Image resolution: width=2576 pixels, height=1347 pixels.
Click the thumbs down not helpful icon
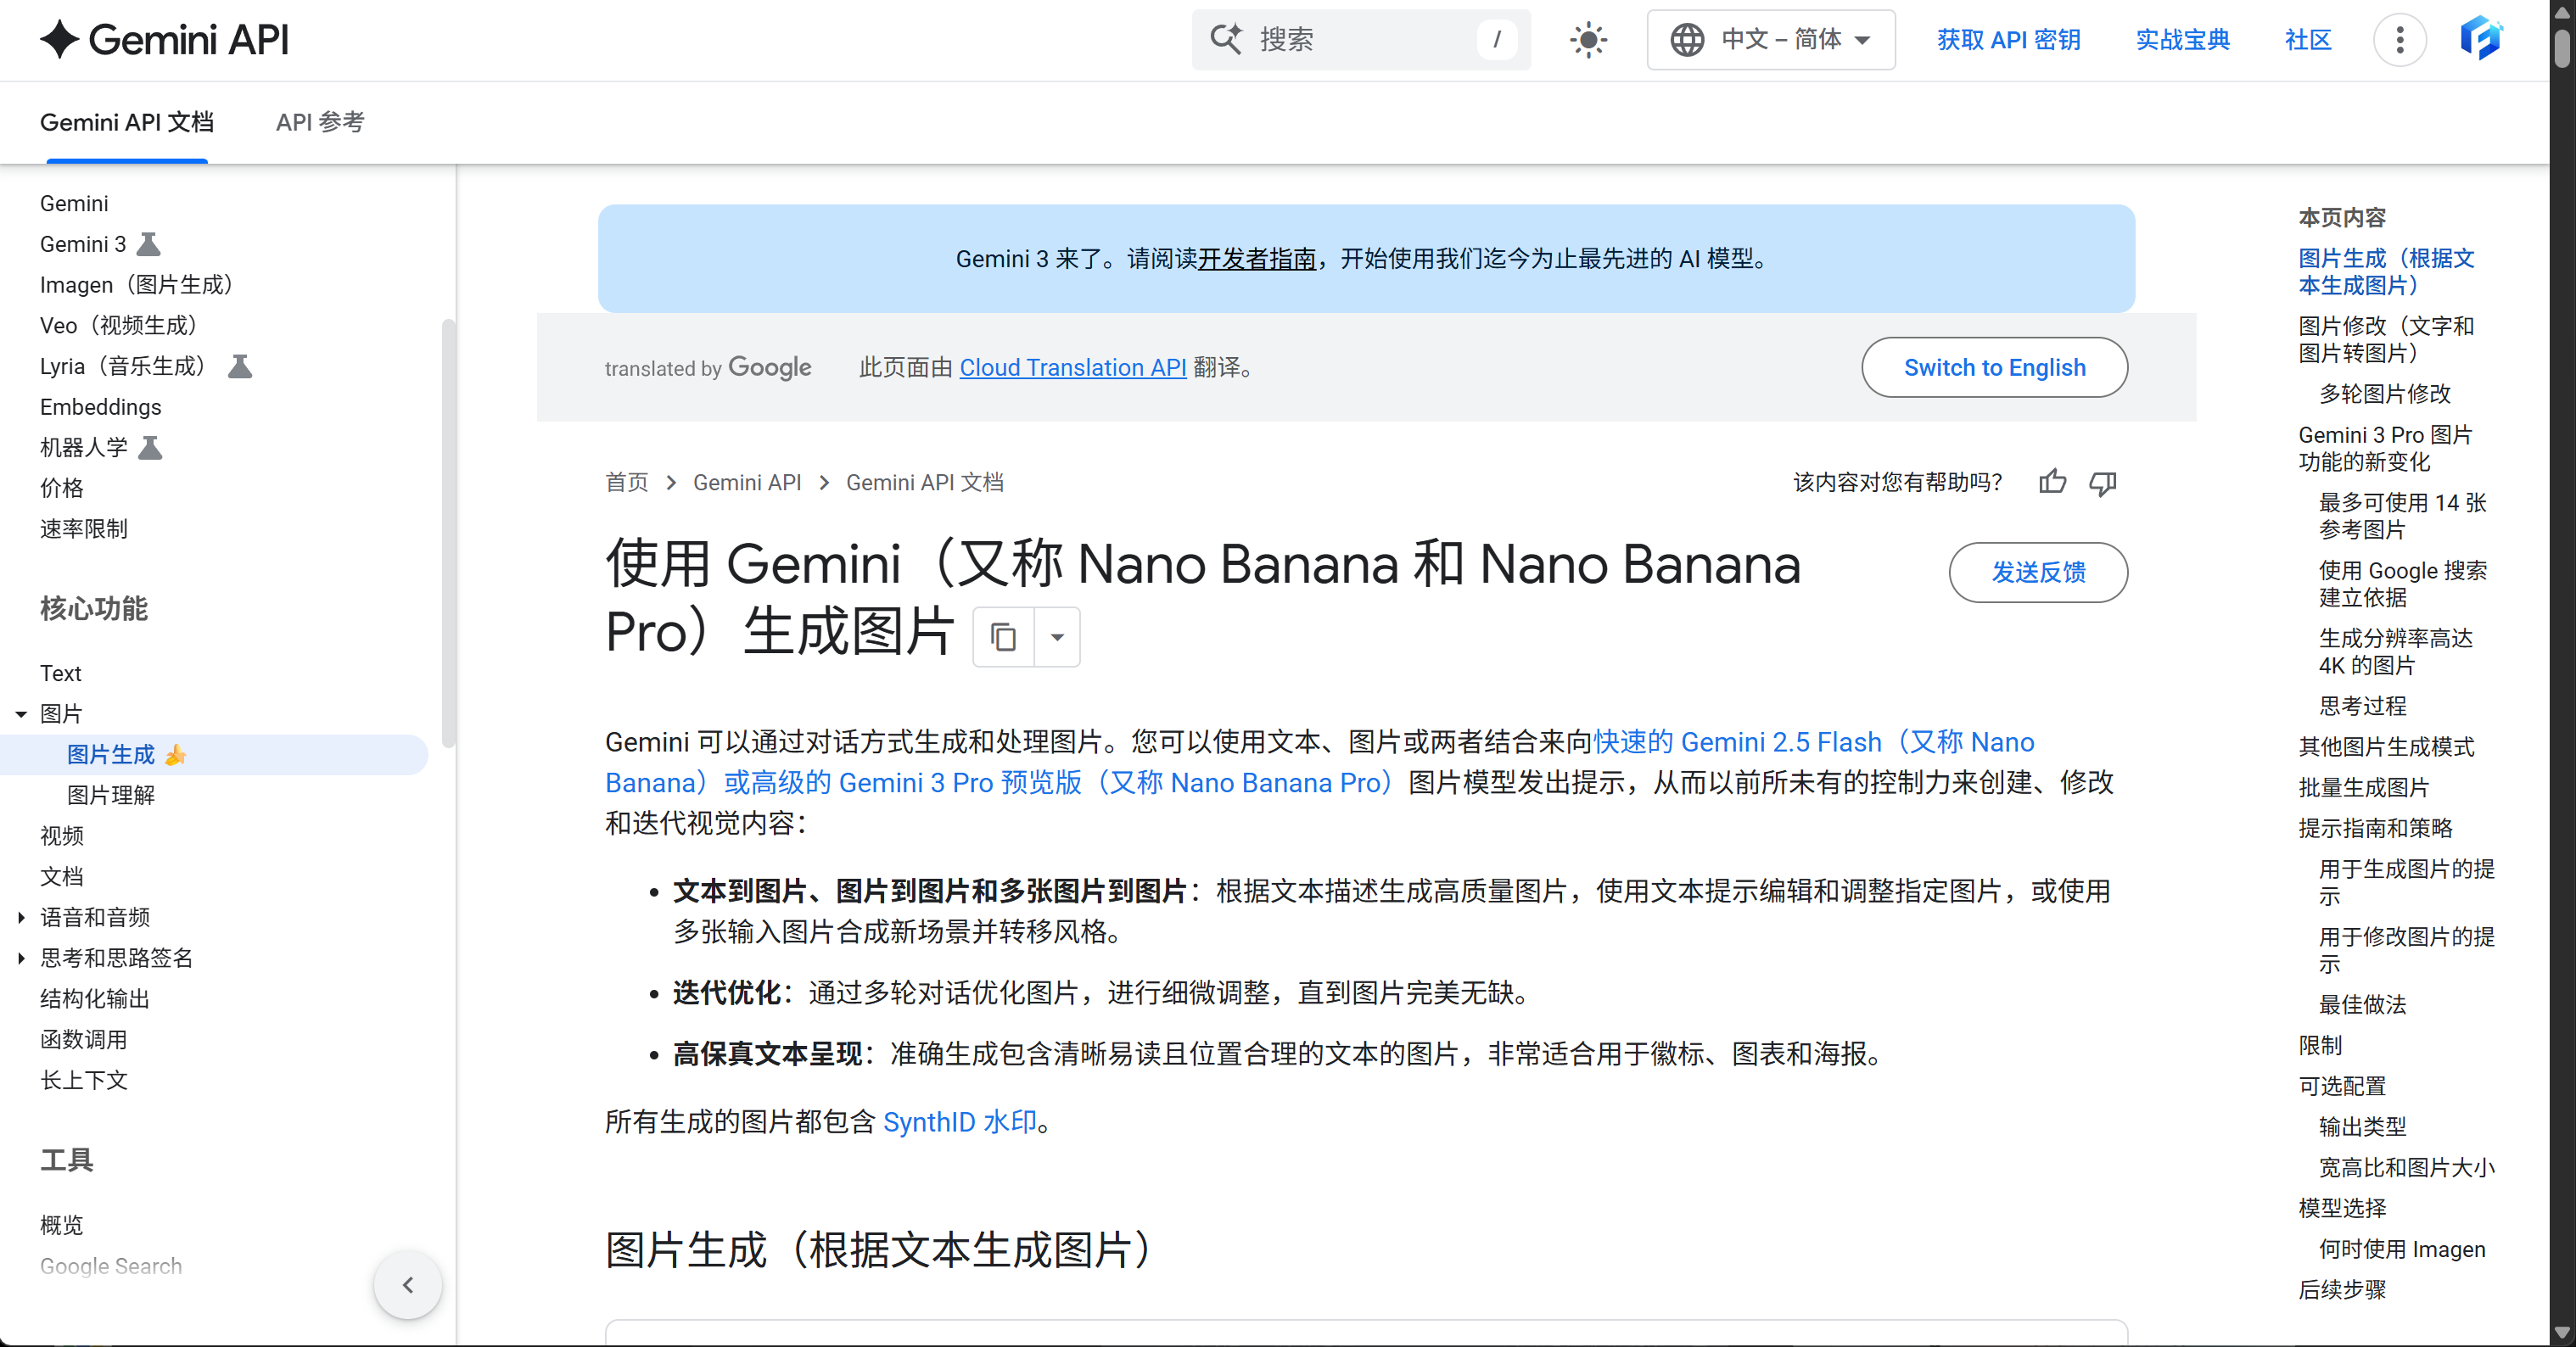click(x=2103, y=483)
